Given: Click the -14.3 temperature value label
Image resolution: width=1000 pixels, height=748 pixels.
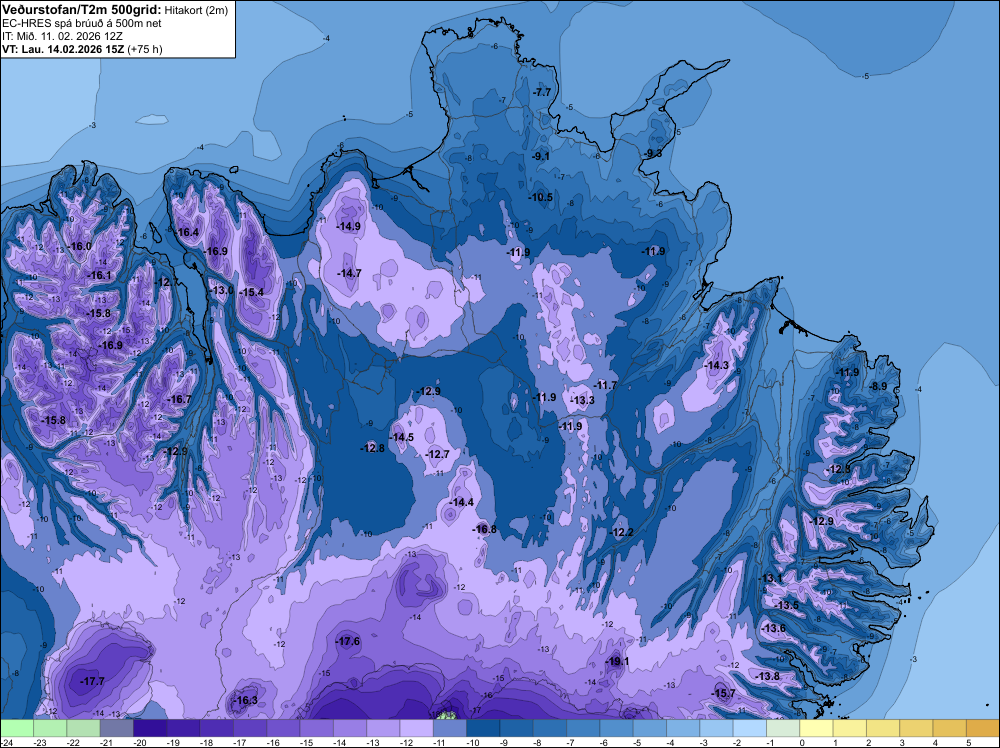Looking at the screenshot, I should (x=716, y=365).
